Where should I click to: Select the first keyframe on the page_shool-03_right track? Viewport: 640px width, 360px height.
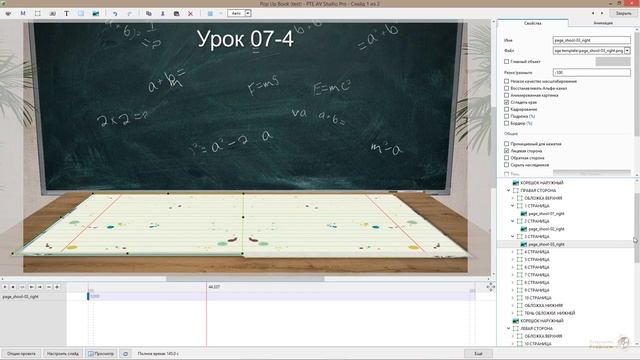tap(88, 296)
